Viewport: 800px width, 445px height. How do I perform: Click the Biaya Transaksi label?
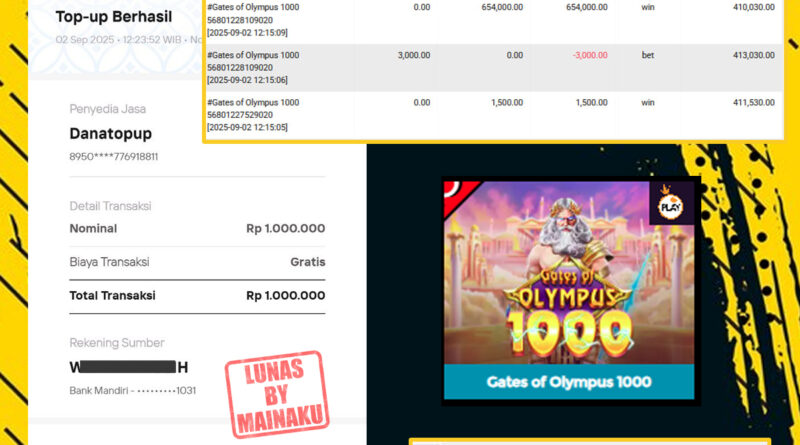tap(109, 262)
